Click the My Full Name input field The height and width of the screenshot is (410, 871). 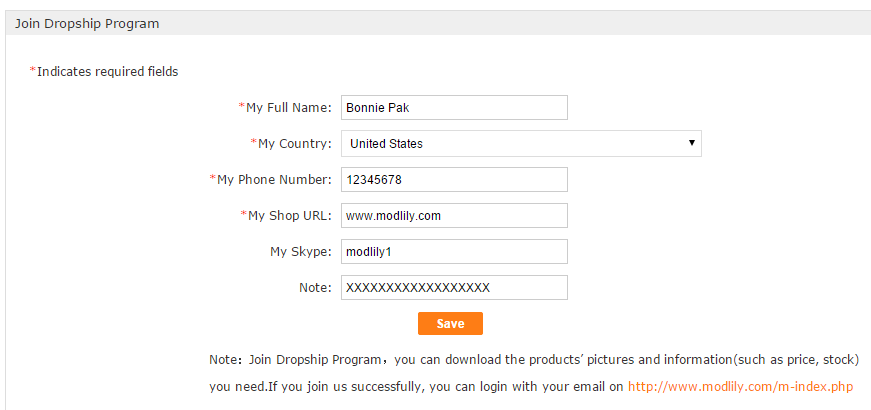454,107
